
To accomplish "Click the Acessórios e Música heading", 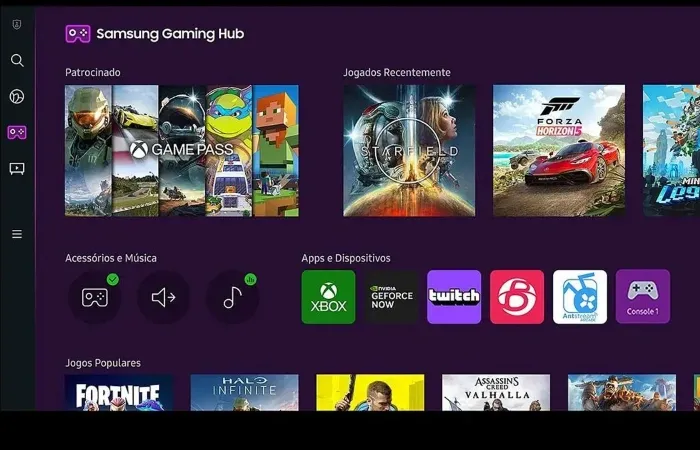I will tap(111, 258).
